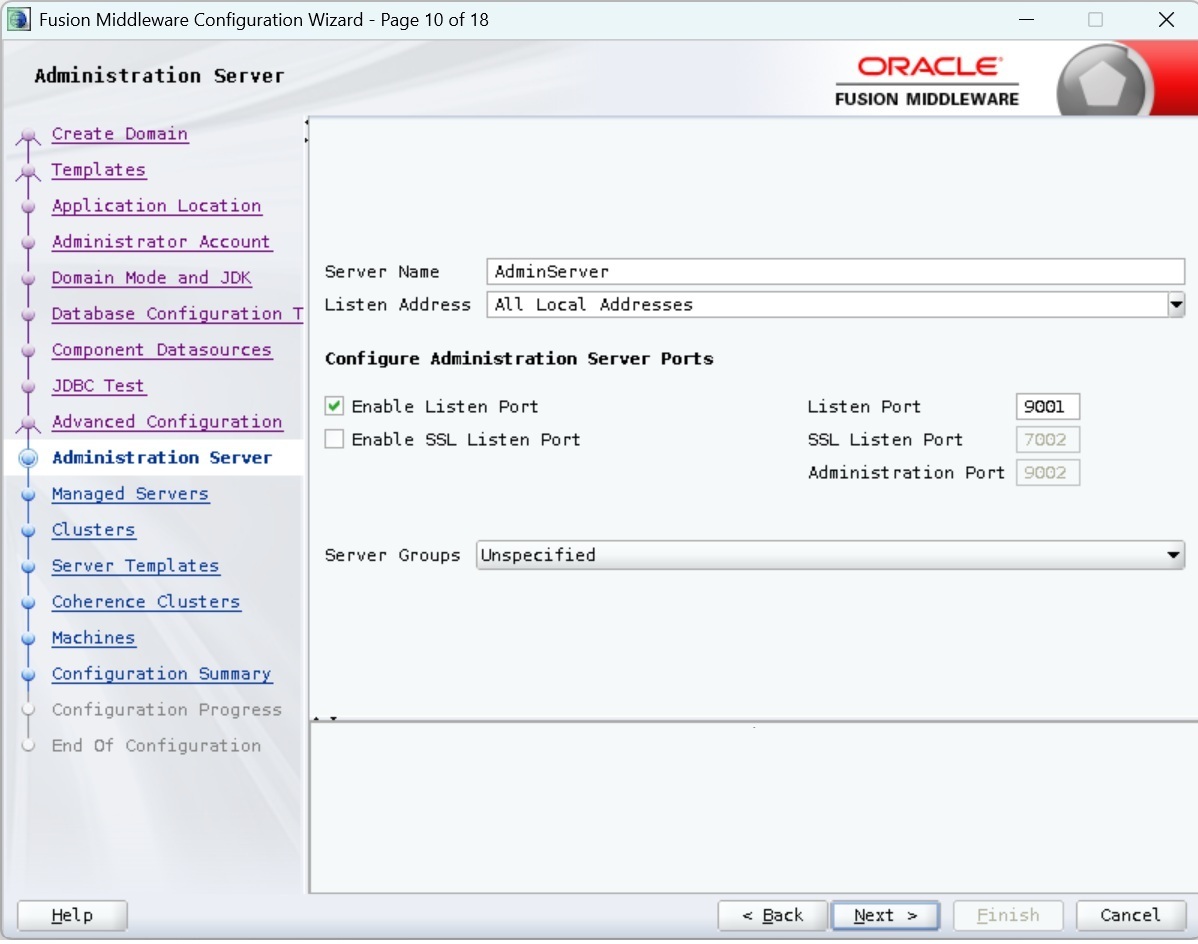
Task: Click the Domain Mode and JDK step bullet
Action: click(x=28, y=278)
